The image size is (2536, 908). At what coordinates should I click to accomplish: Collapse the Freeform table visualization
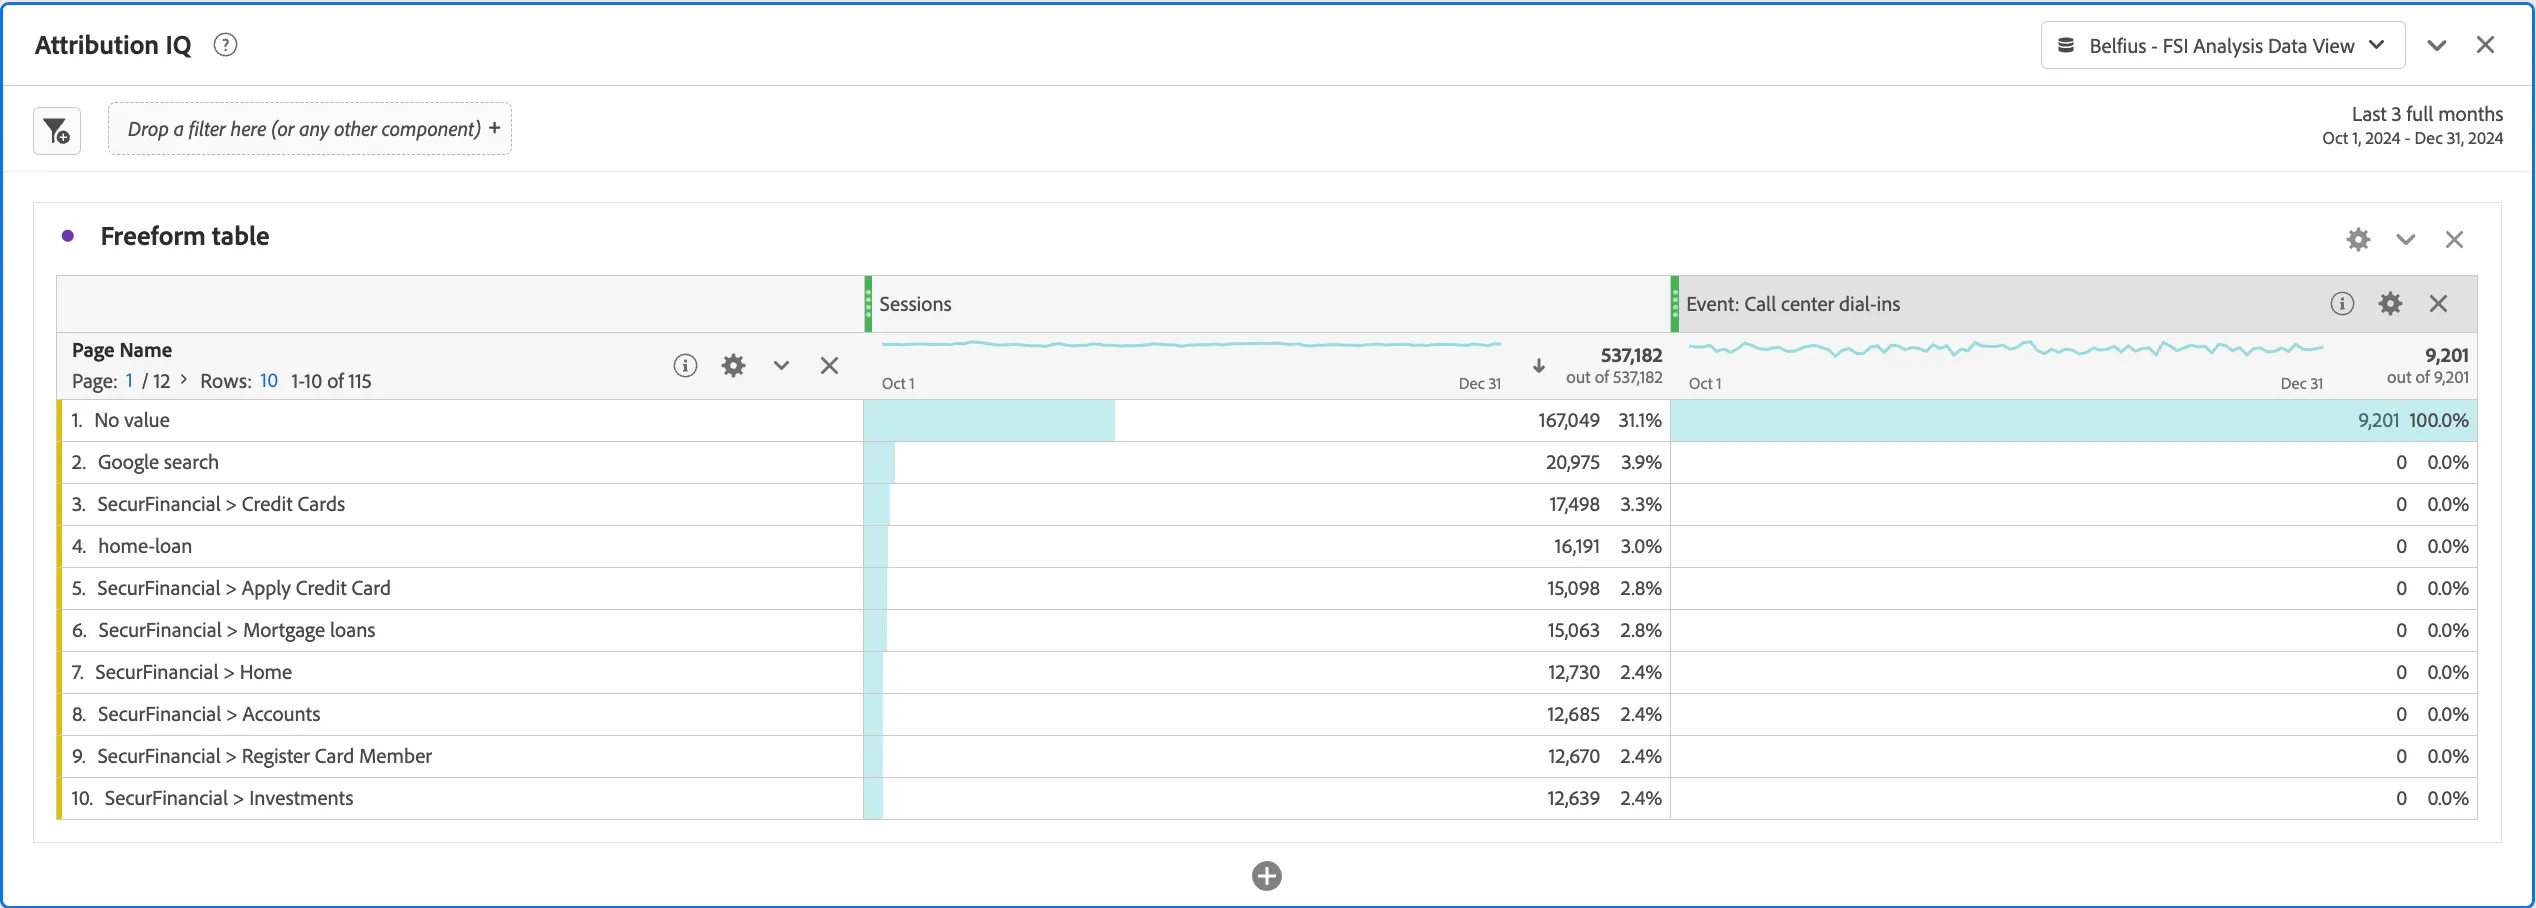2406,239
